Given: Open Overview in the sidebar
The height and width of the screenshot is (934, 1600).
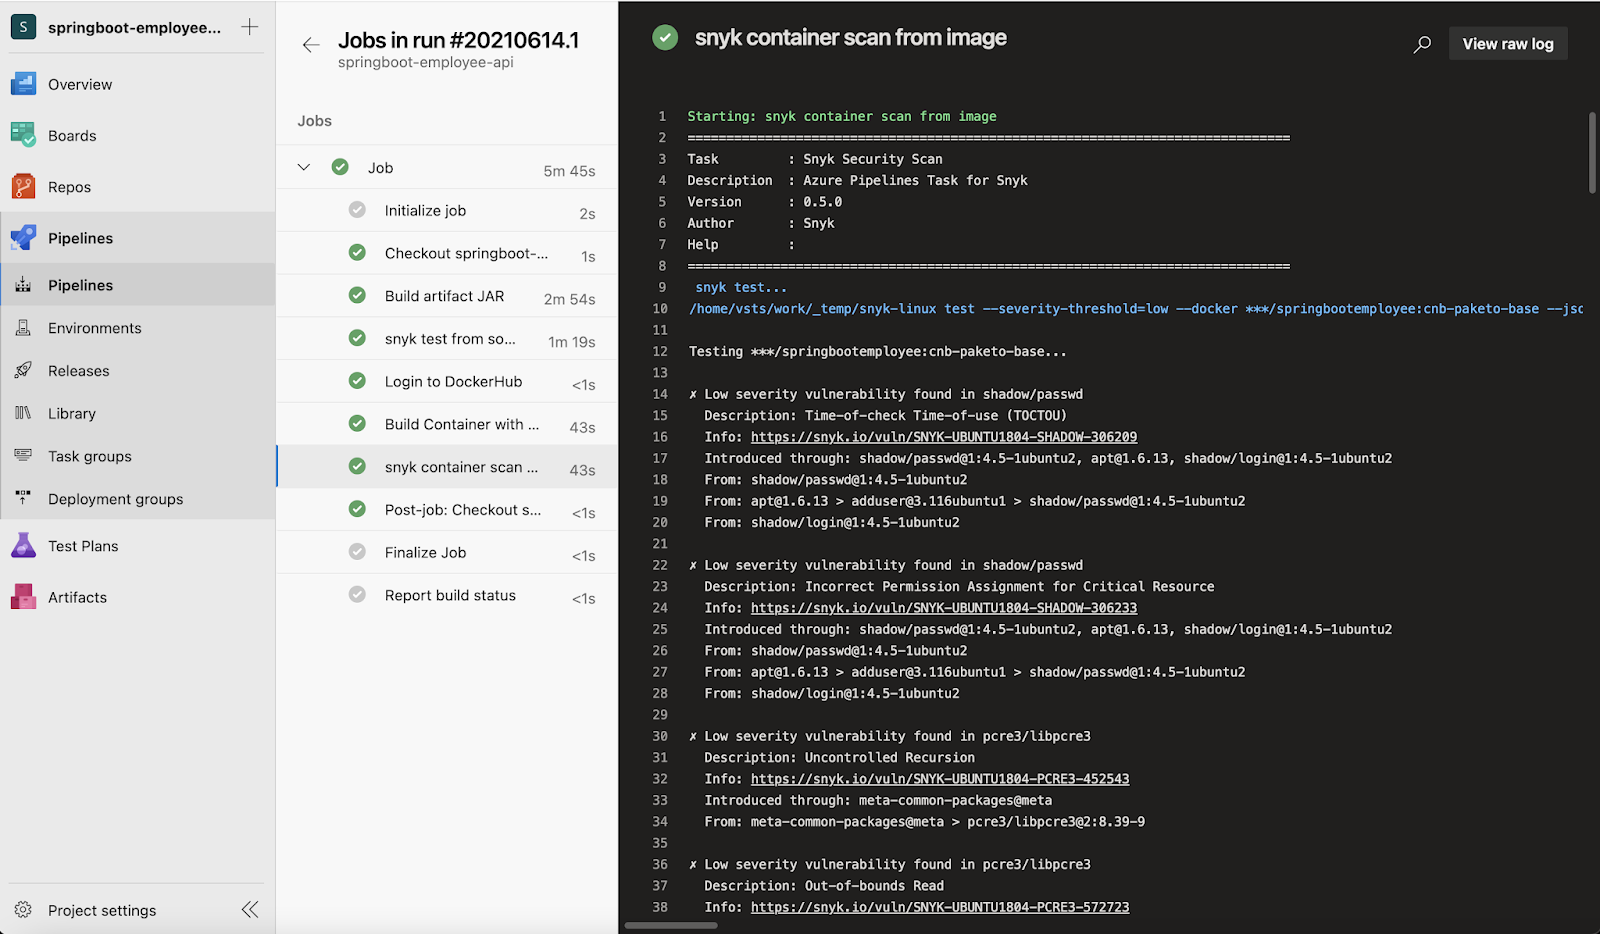Looking at the screenshot, I should [138, 84].
